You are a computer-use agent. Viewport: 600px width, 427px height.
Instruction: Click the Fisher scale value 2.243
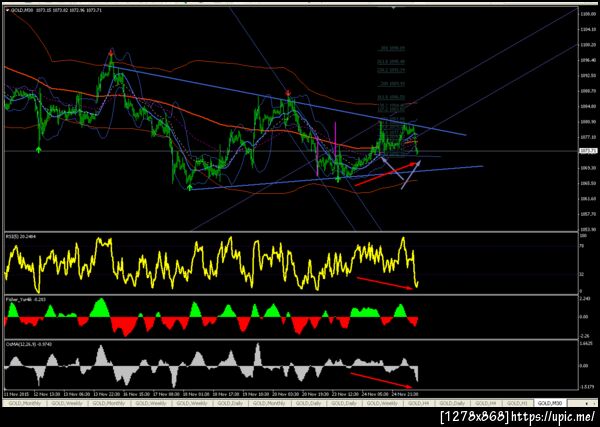585,299
